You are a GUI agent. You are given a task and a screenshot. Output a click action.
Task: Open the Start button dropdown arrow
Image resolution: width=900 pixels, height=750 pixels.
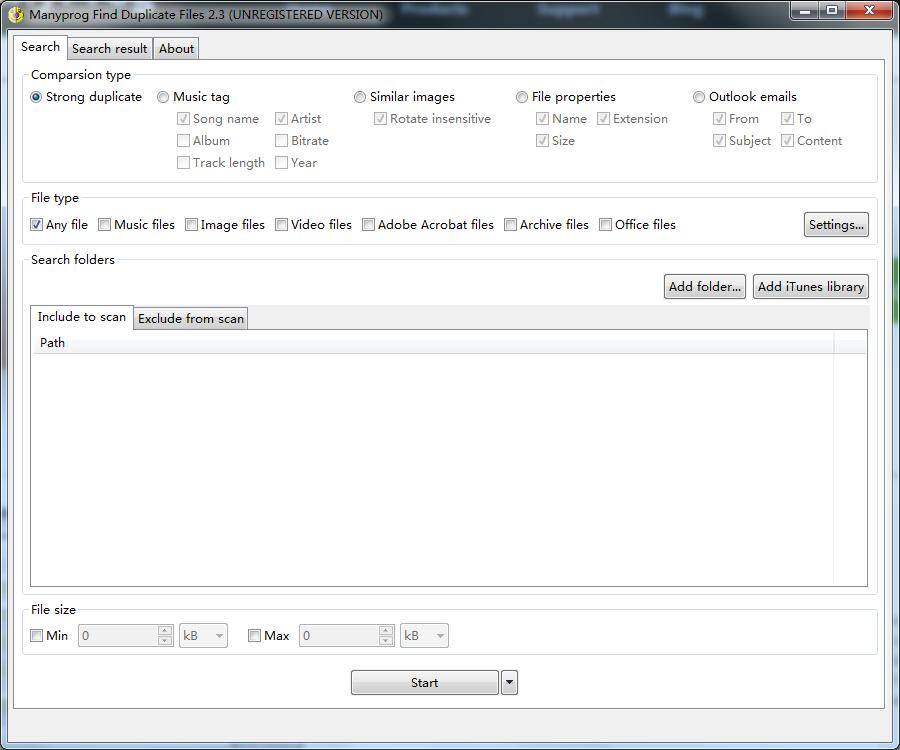(509, 682)
